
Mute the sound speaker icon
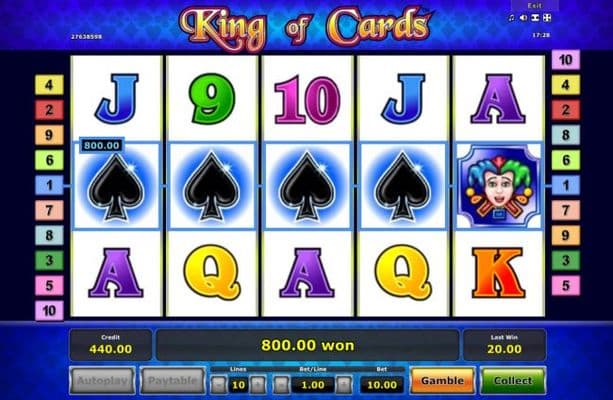(523, 18)
